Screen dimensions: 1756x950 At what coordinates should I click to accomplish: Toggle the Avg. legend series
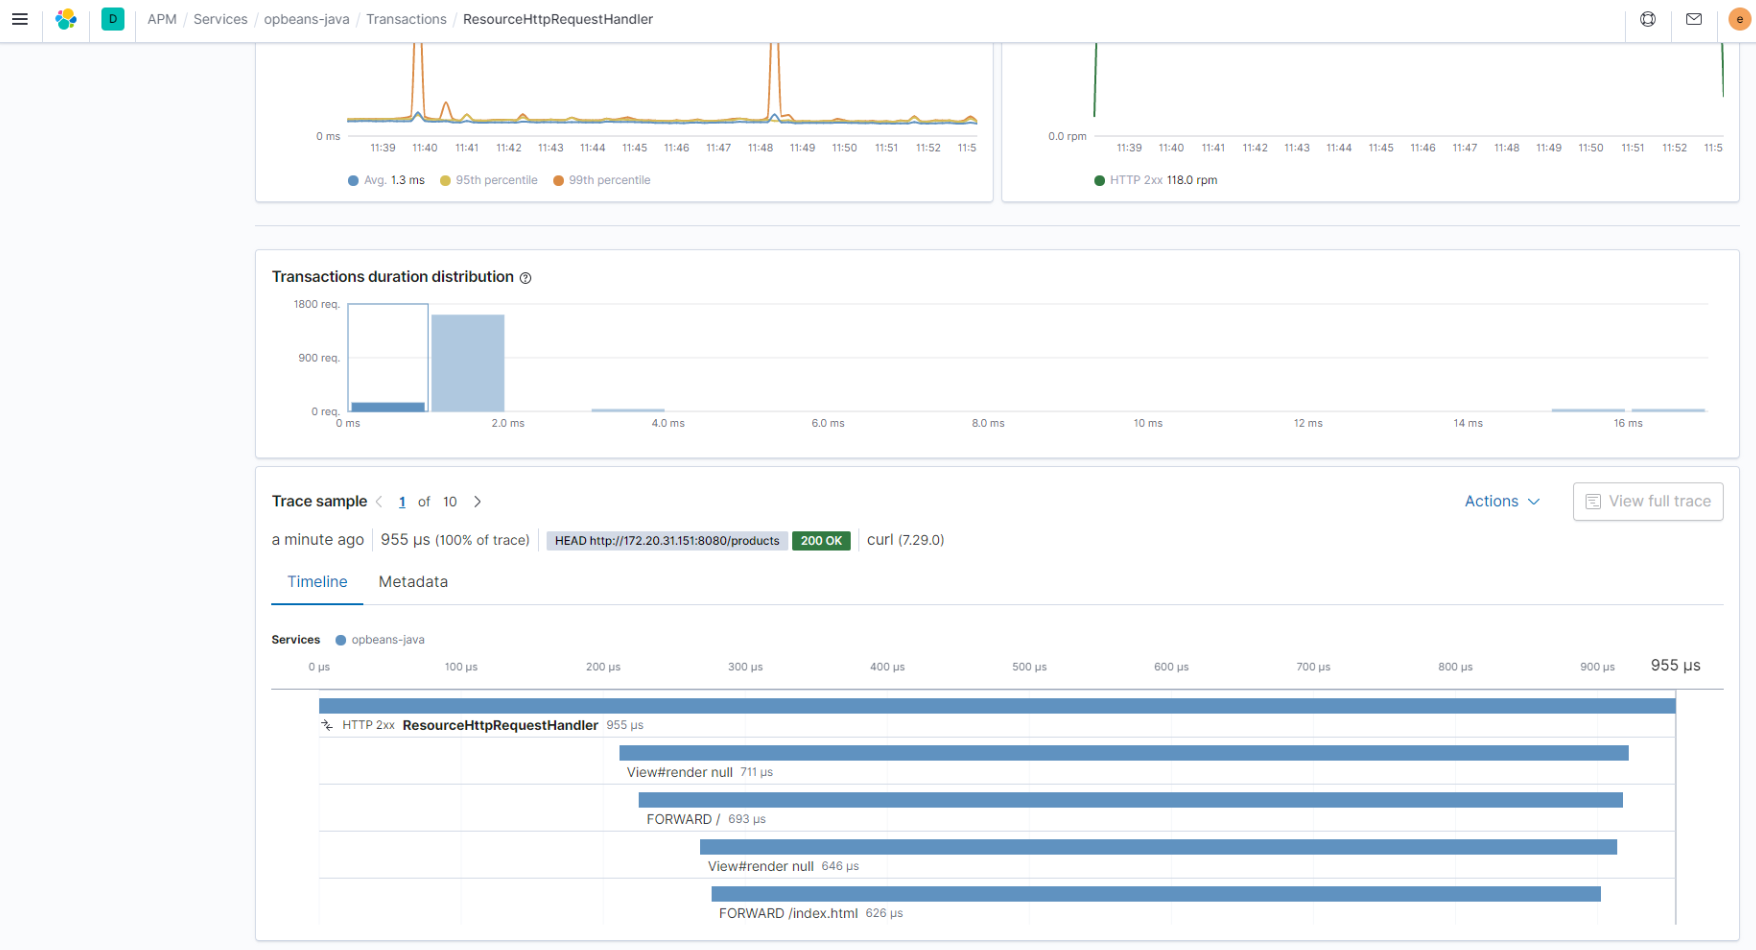click(386, 180)
